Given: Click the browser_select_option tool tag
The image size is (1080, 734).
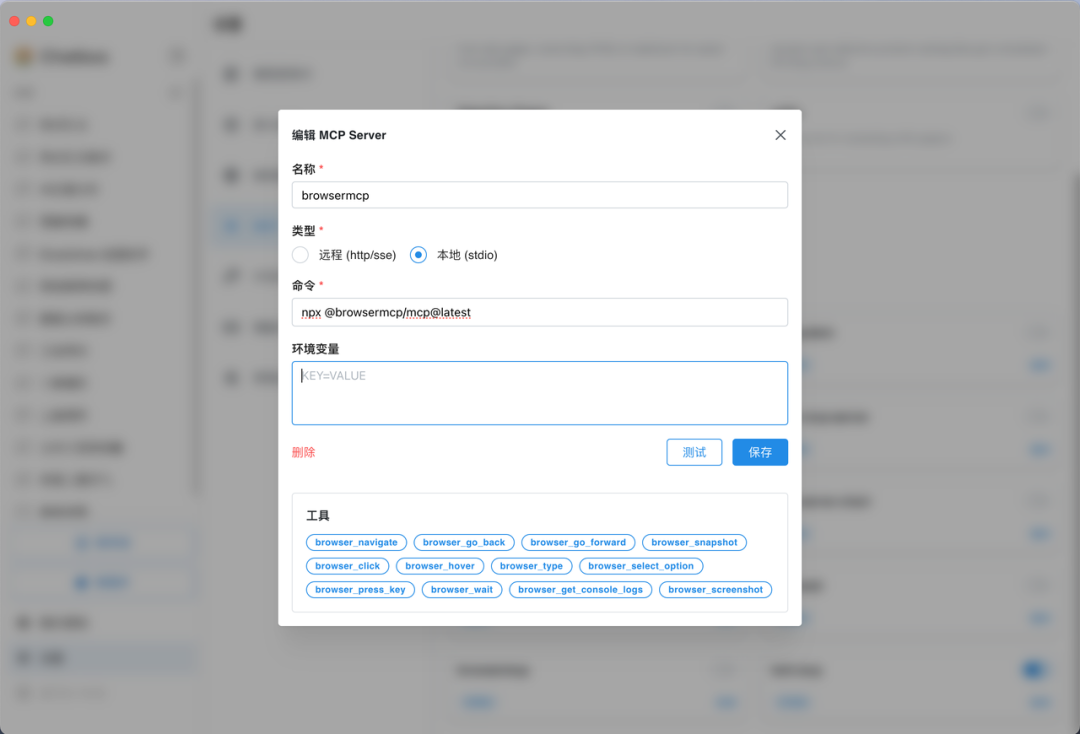Looking at the screenshot, I should pos(641,566).
